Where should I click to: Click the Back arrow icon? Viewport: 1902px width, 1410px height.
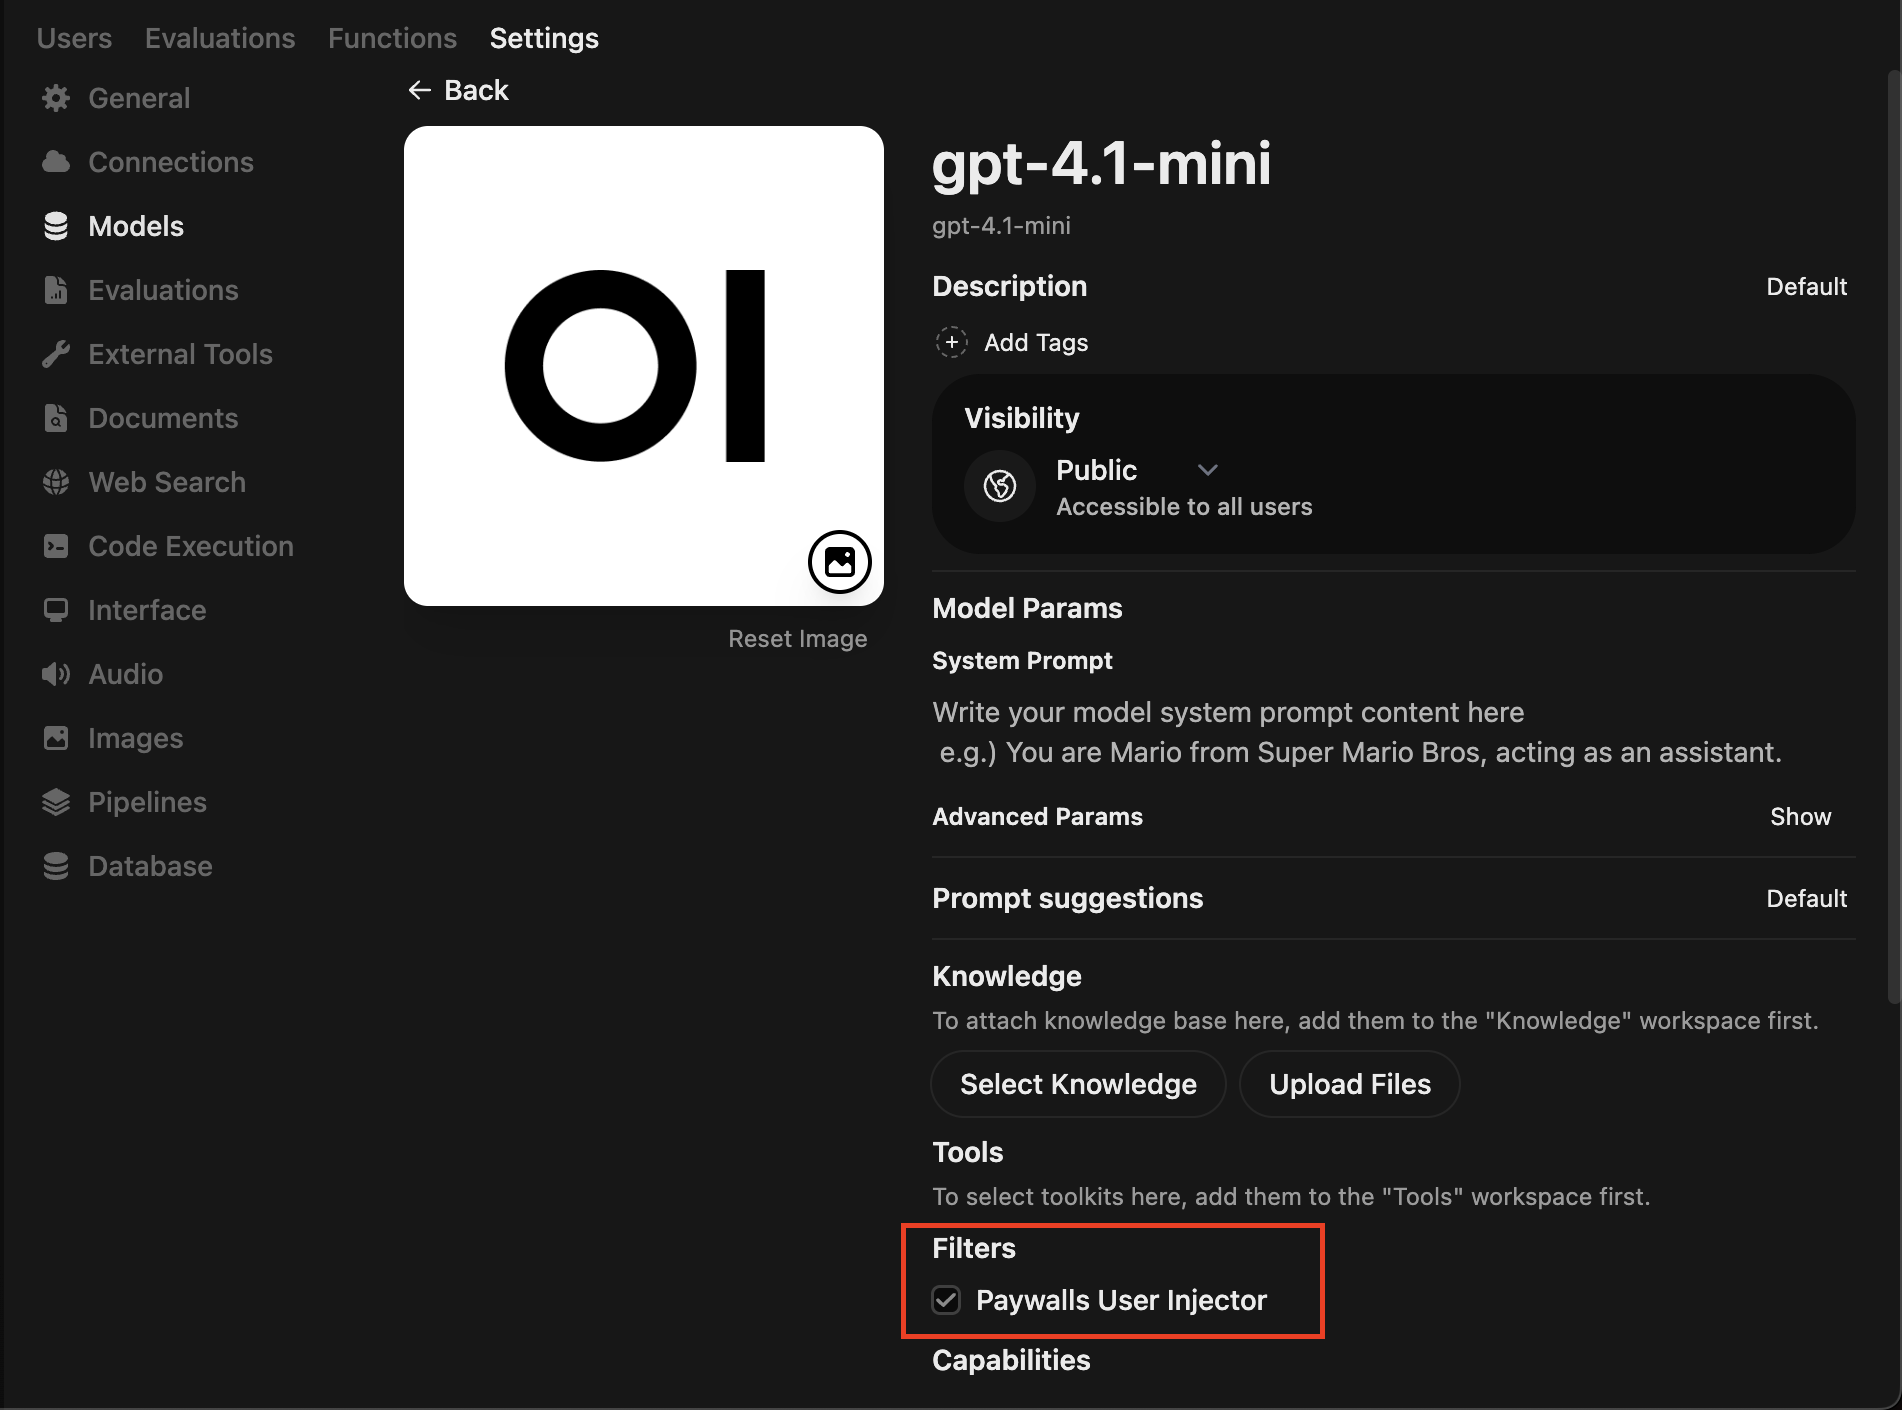tap(420, 90)
